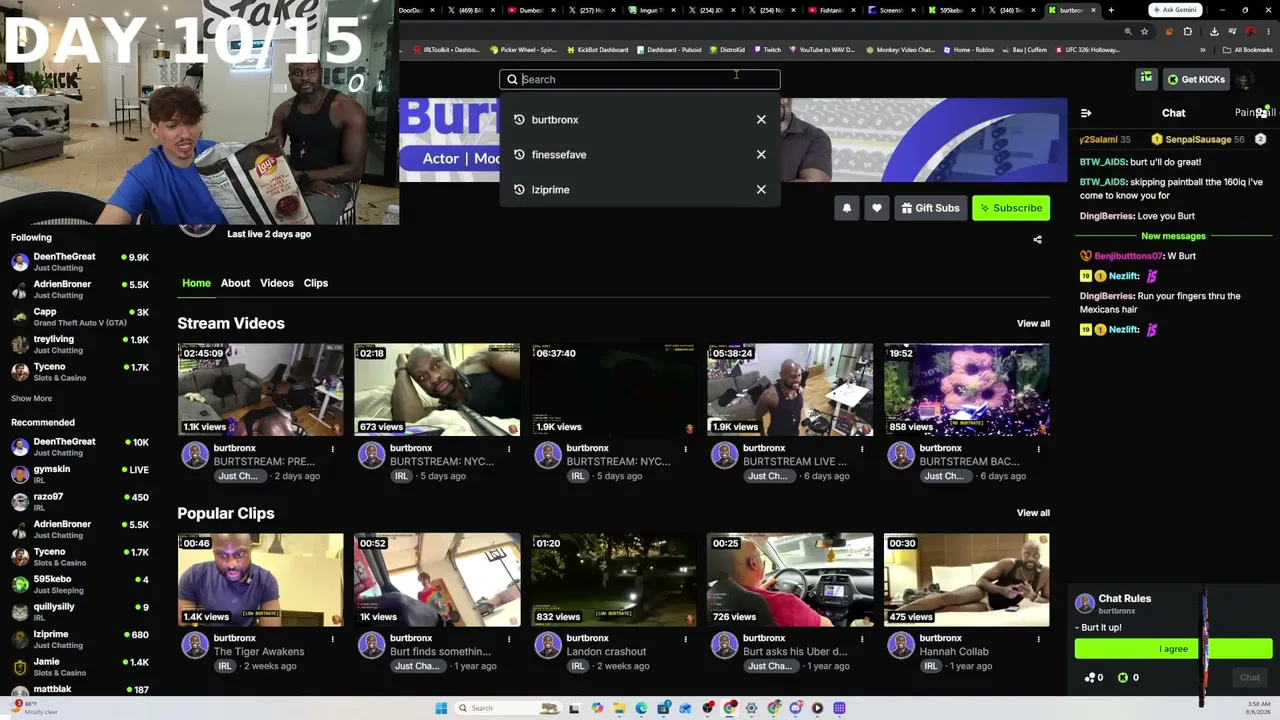View all Stream Videos
Viewport: 1280px width, 720px height.
1033,324
